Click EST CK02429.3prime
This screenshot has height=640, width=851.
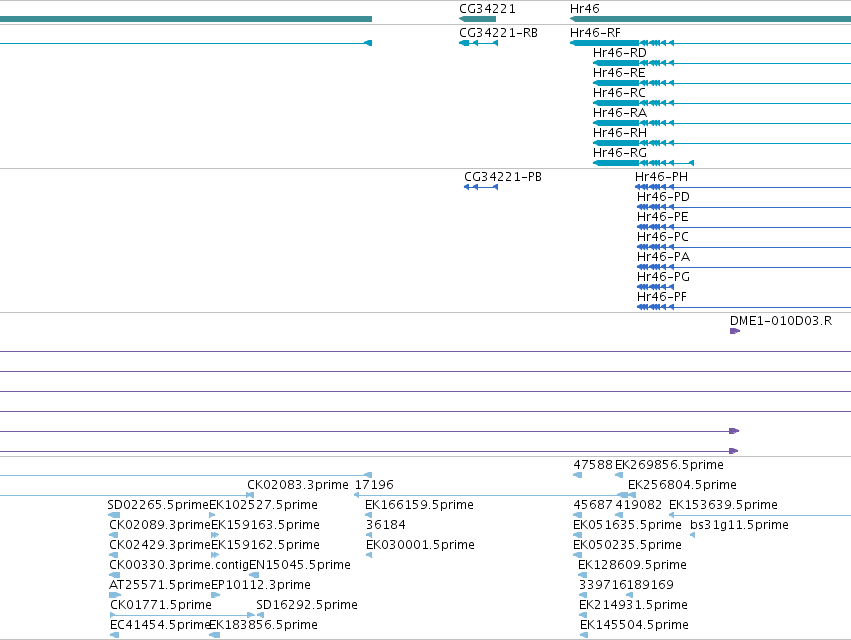(160, 545)
